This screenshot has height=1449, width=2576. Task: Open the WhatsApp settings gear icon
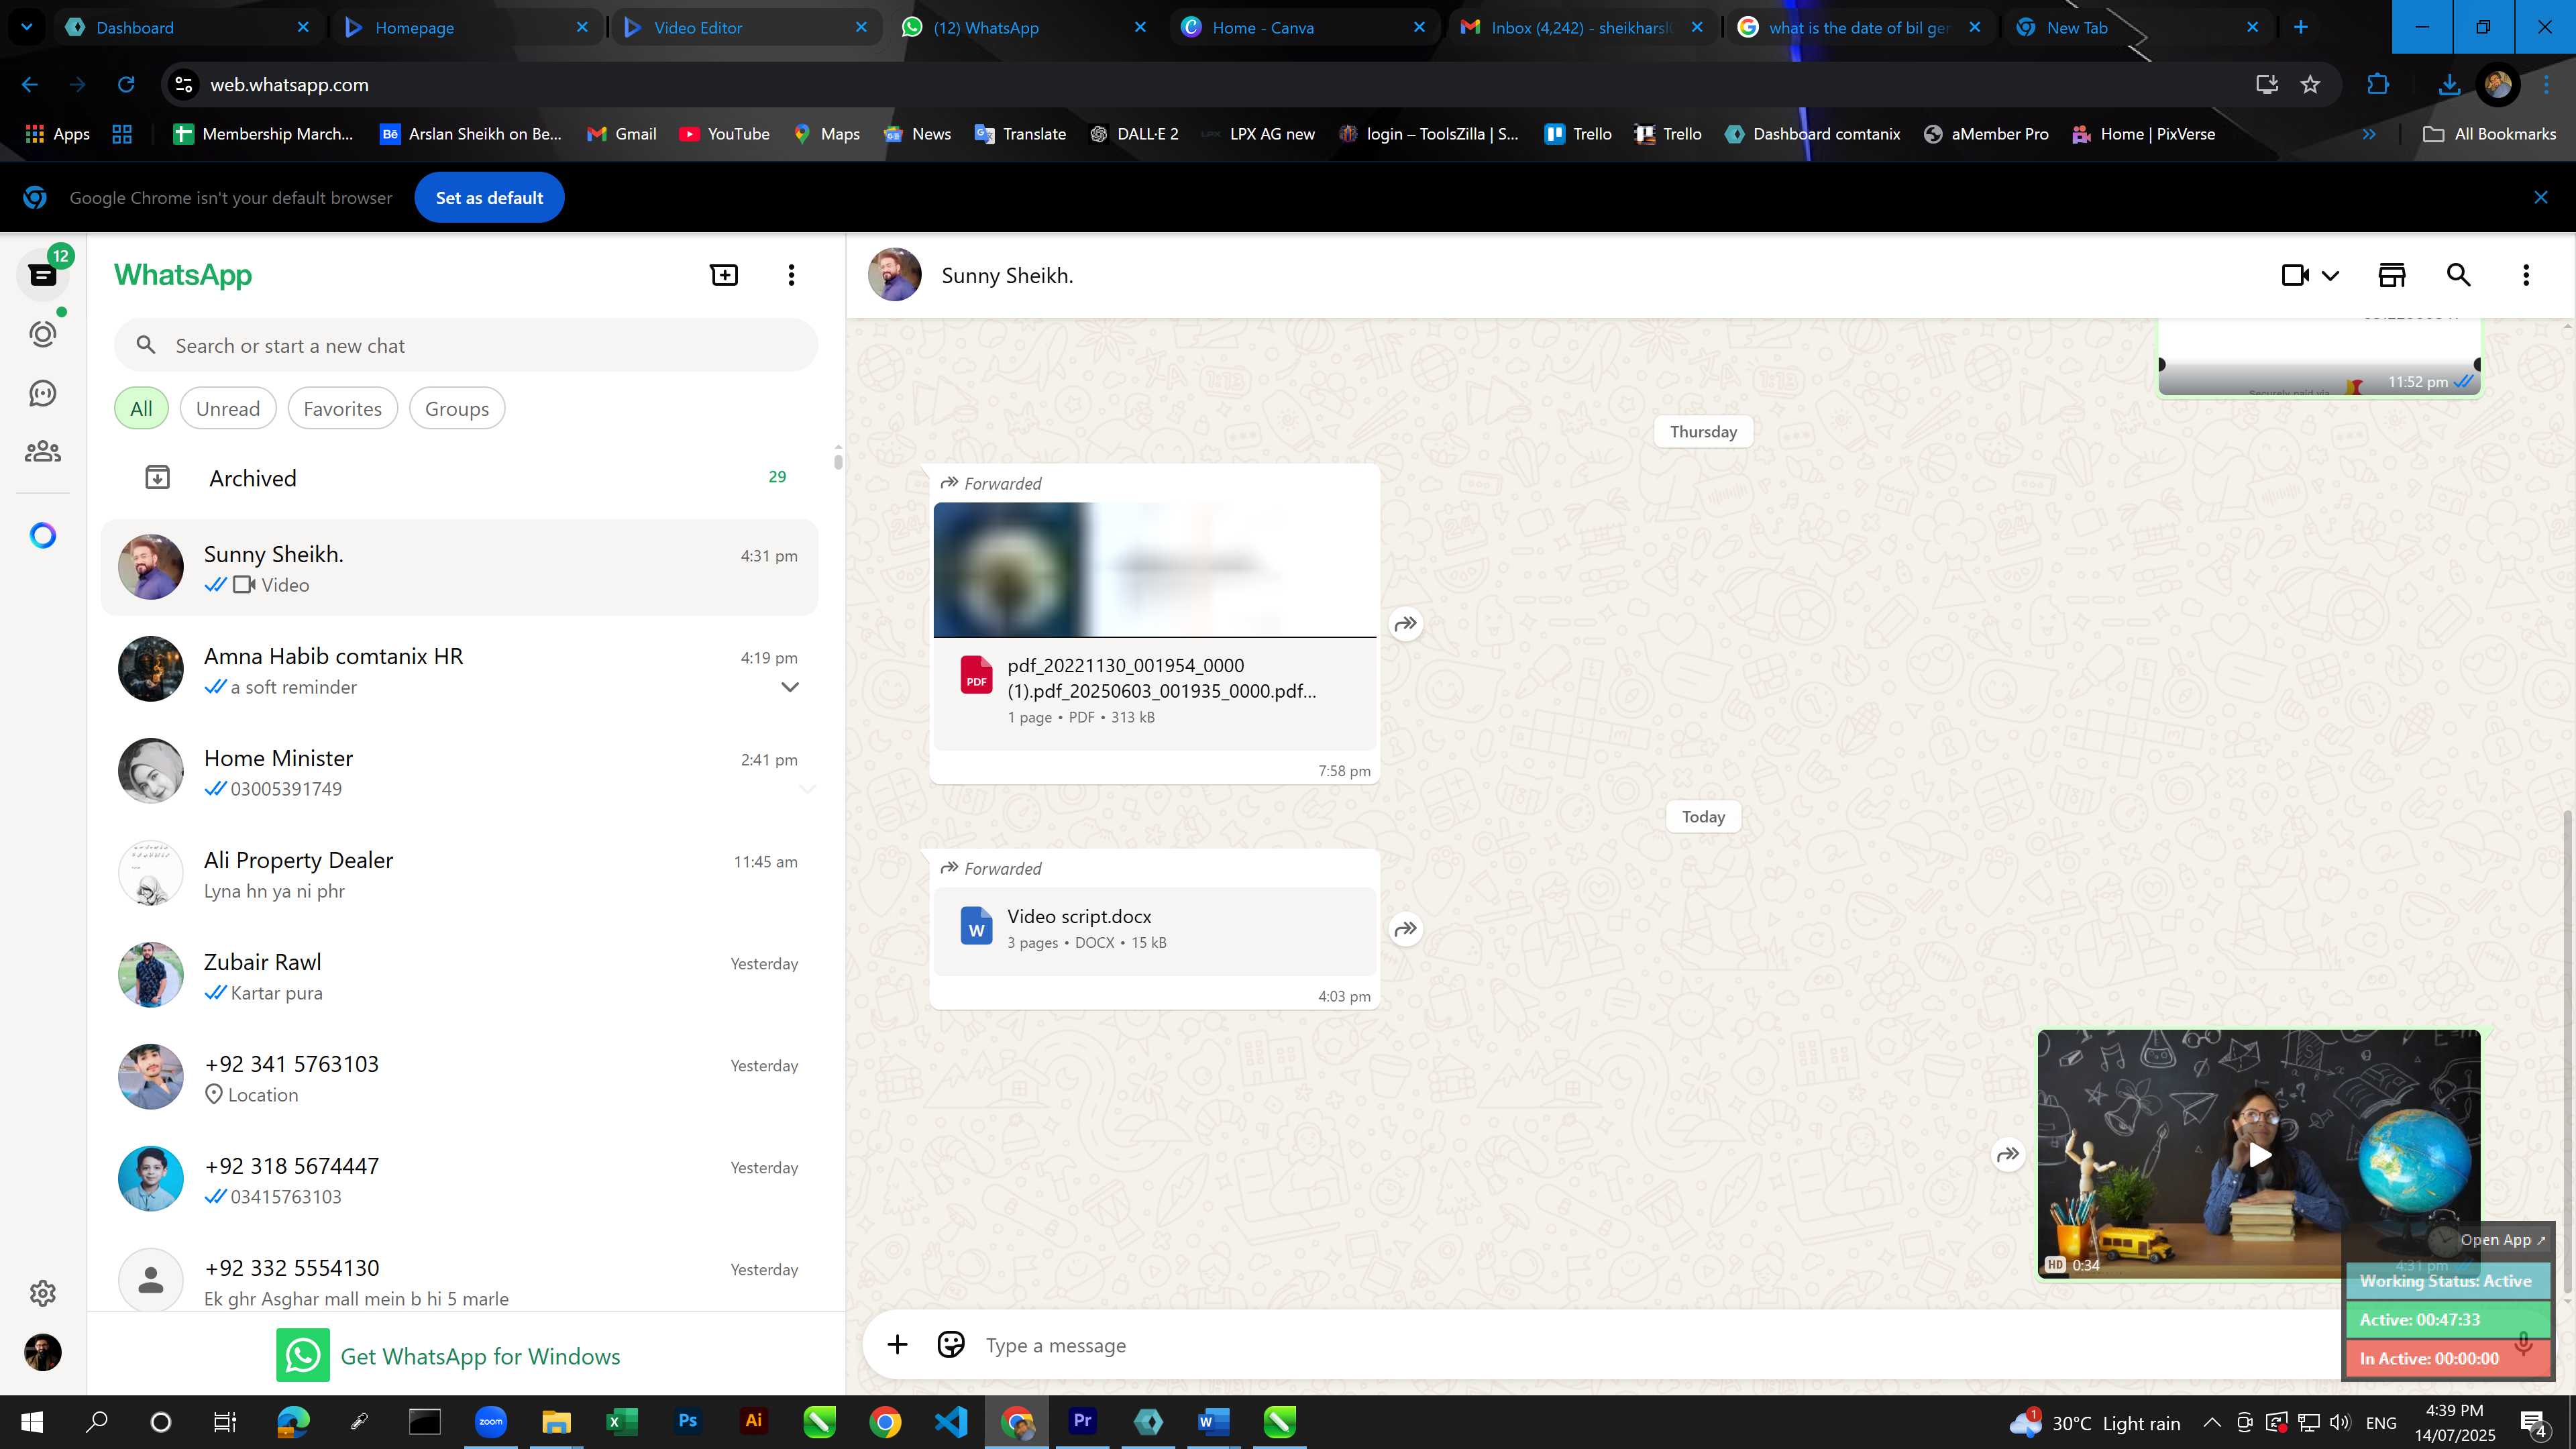[x=42, y=1293]
